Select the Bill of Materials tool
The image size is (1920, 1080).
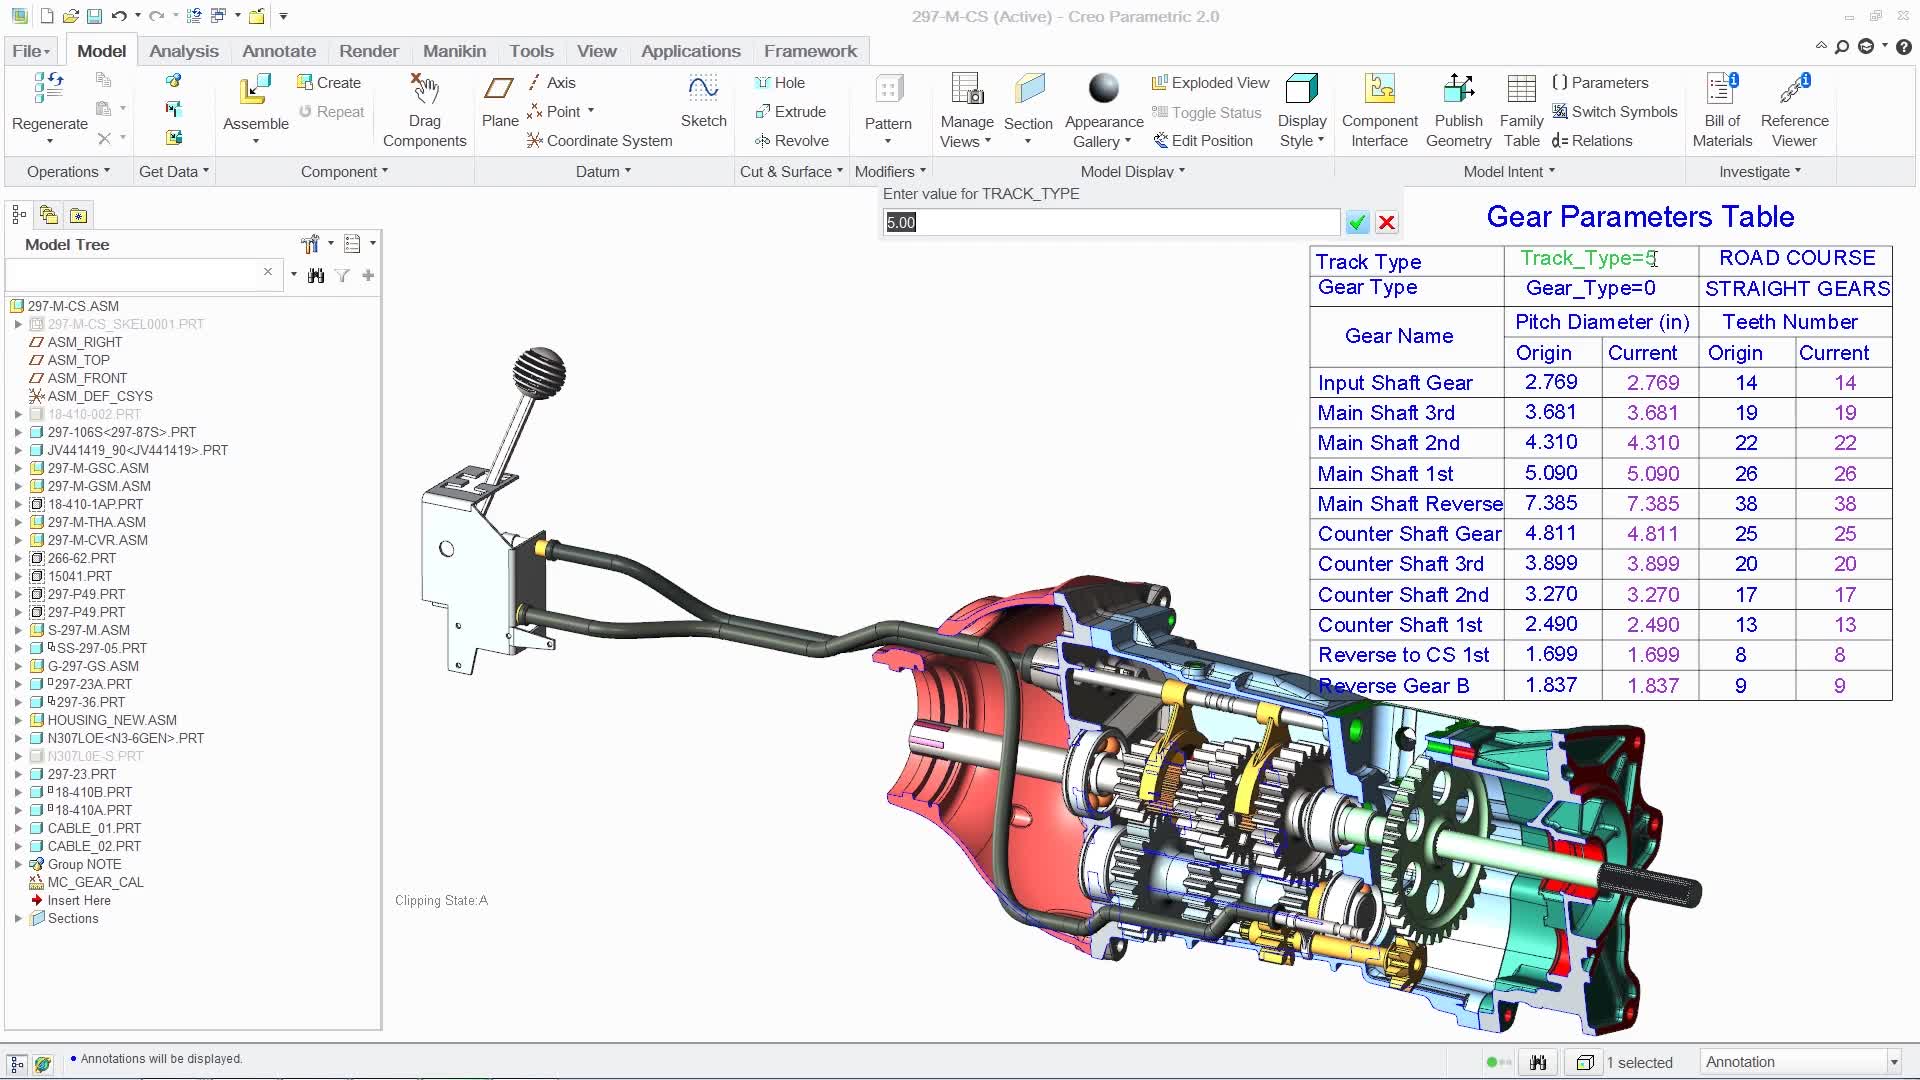[x=1721, y=110]
